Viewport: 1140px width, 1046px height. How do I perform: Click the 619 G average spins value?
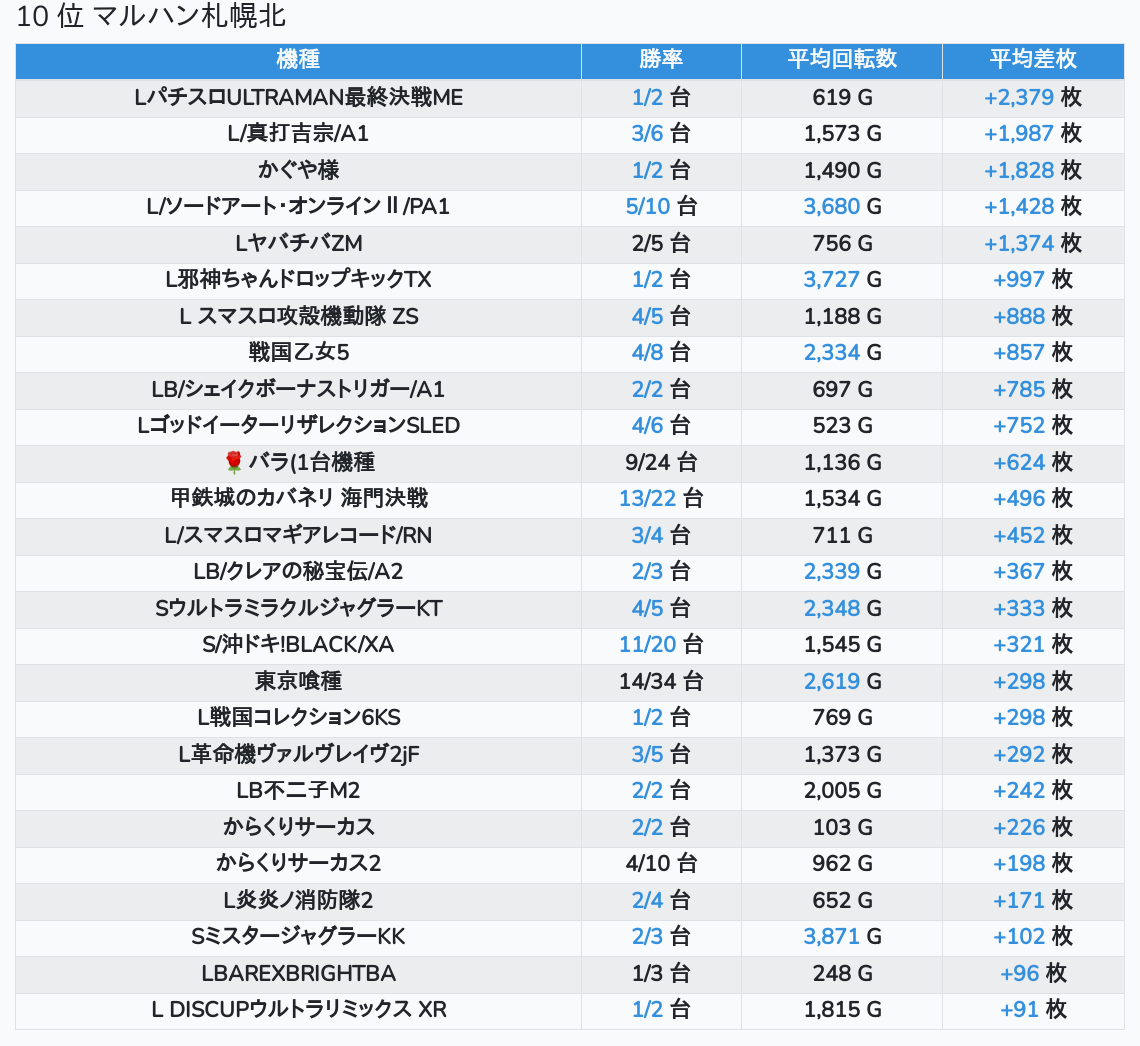click(842, 97)
